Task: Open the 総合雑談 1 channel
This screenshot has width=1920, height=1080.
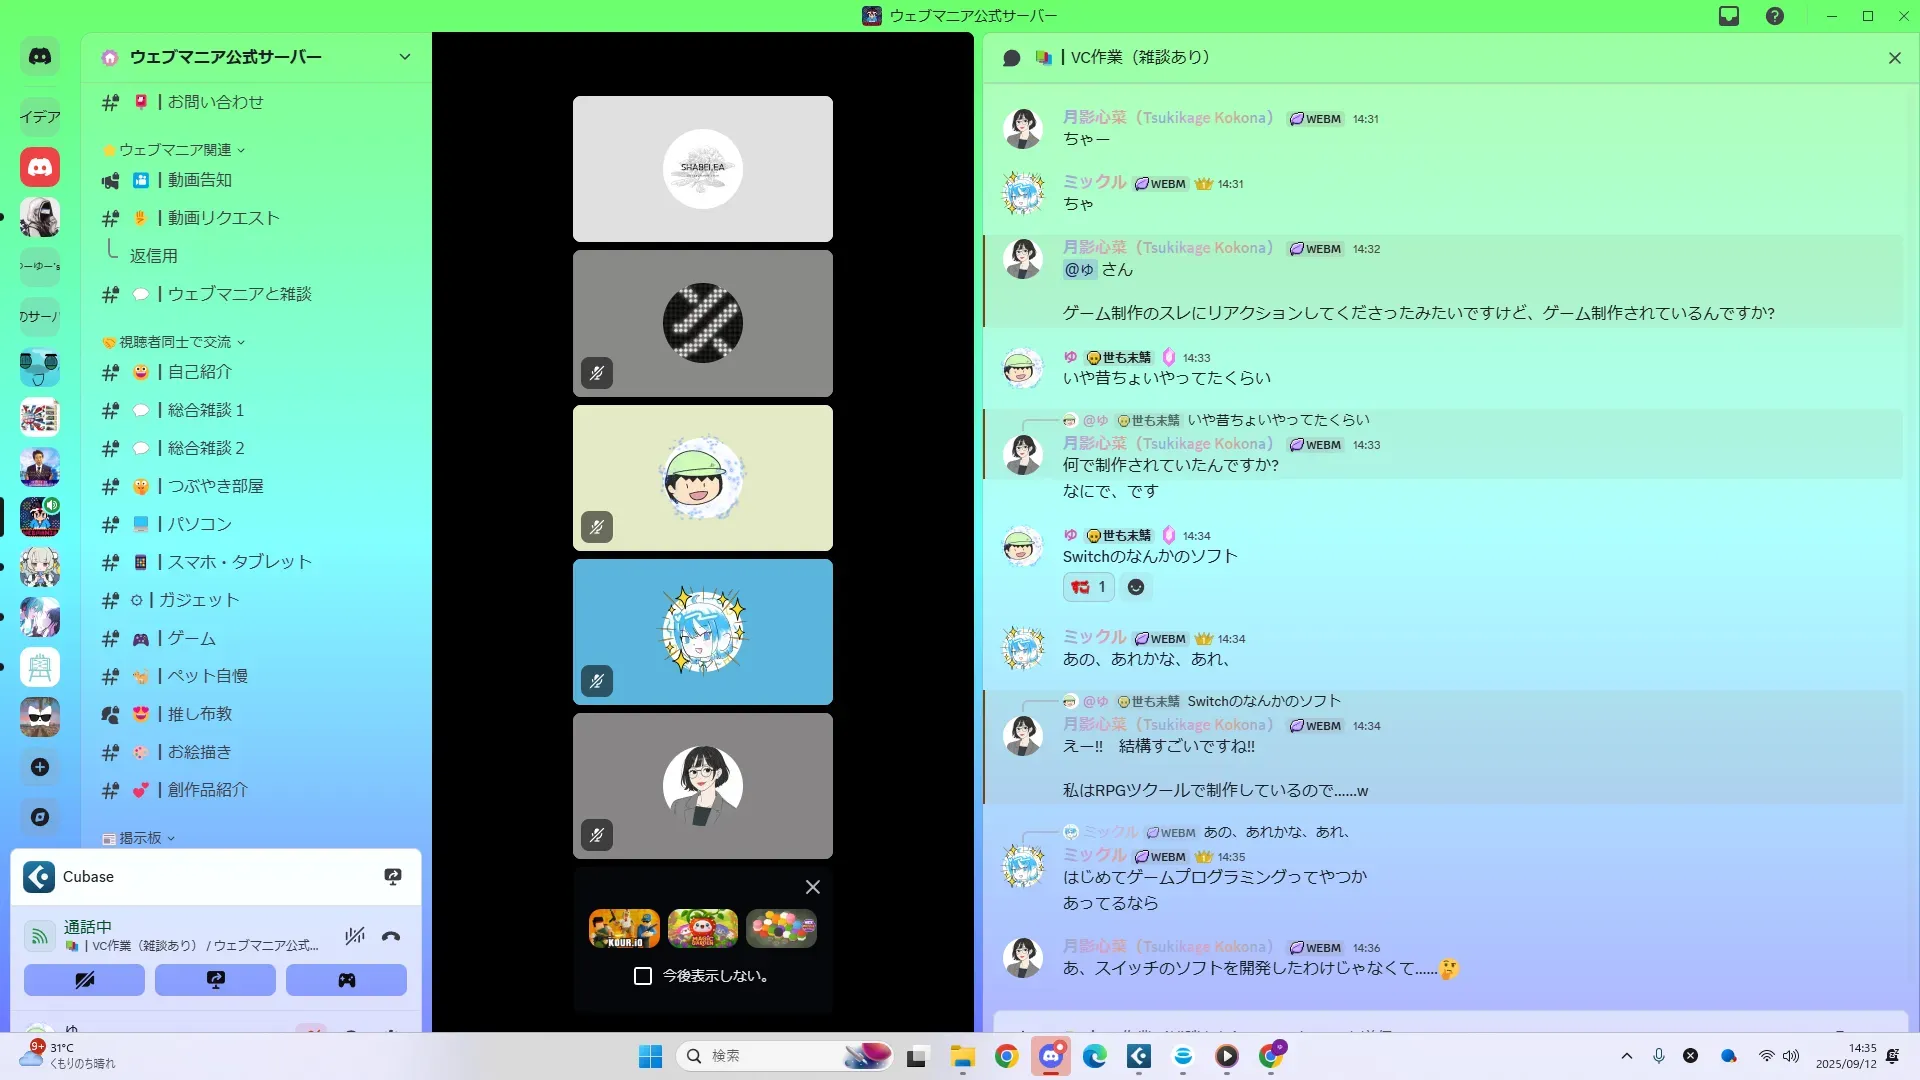Action: (205, 410)
